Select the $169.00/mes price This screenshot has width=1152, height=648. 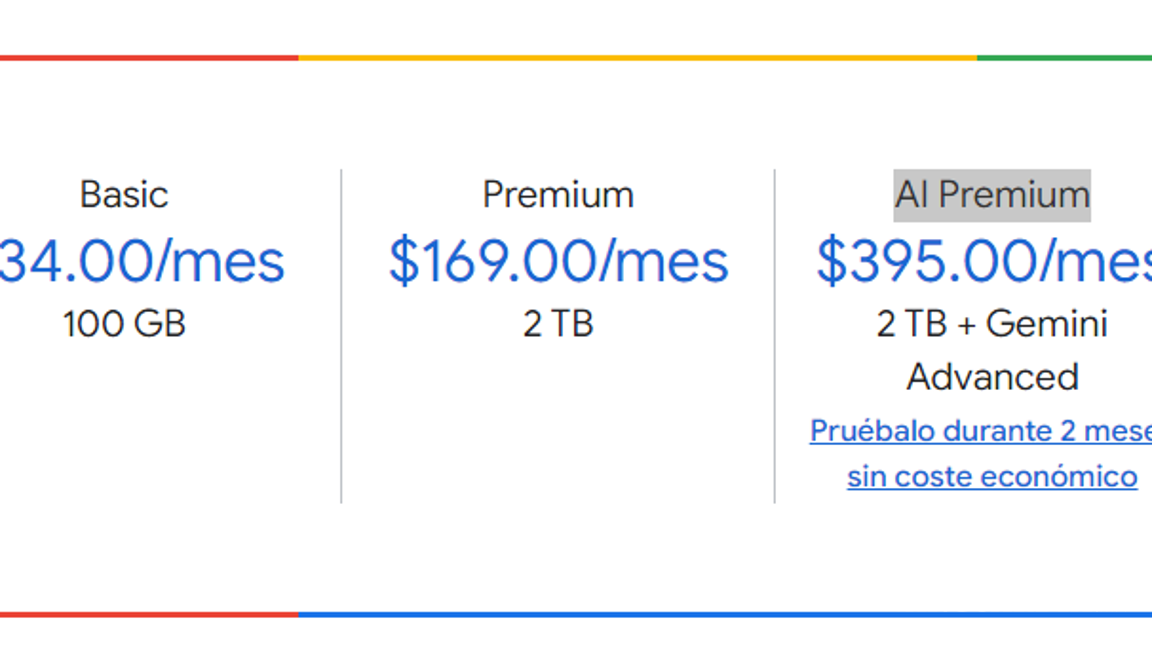558,261
